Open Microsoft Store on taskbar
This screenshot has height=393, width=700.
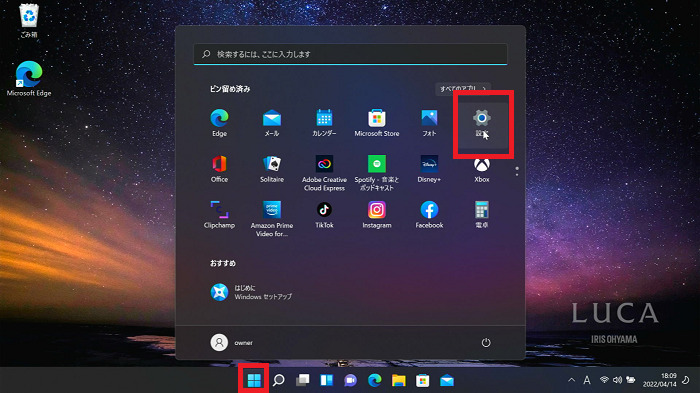coord(422,380)
